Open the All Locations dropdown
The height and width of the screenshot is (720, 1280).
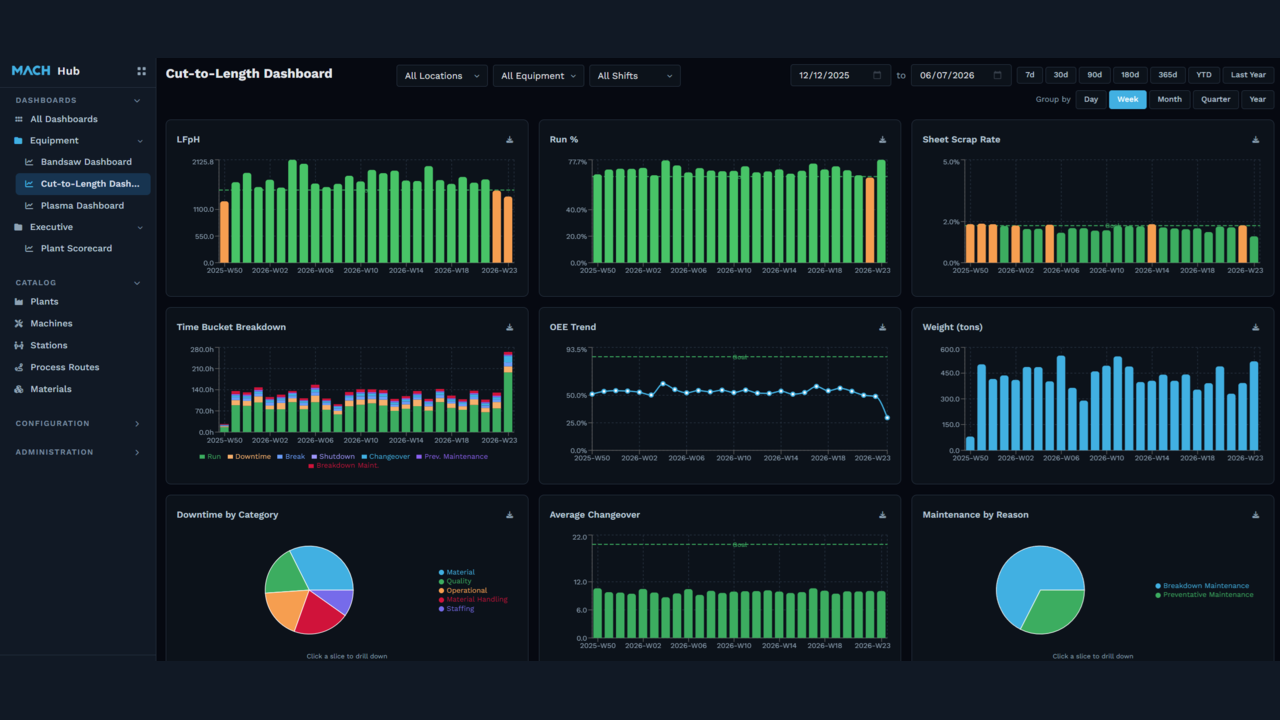tap(442, 76)
